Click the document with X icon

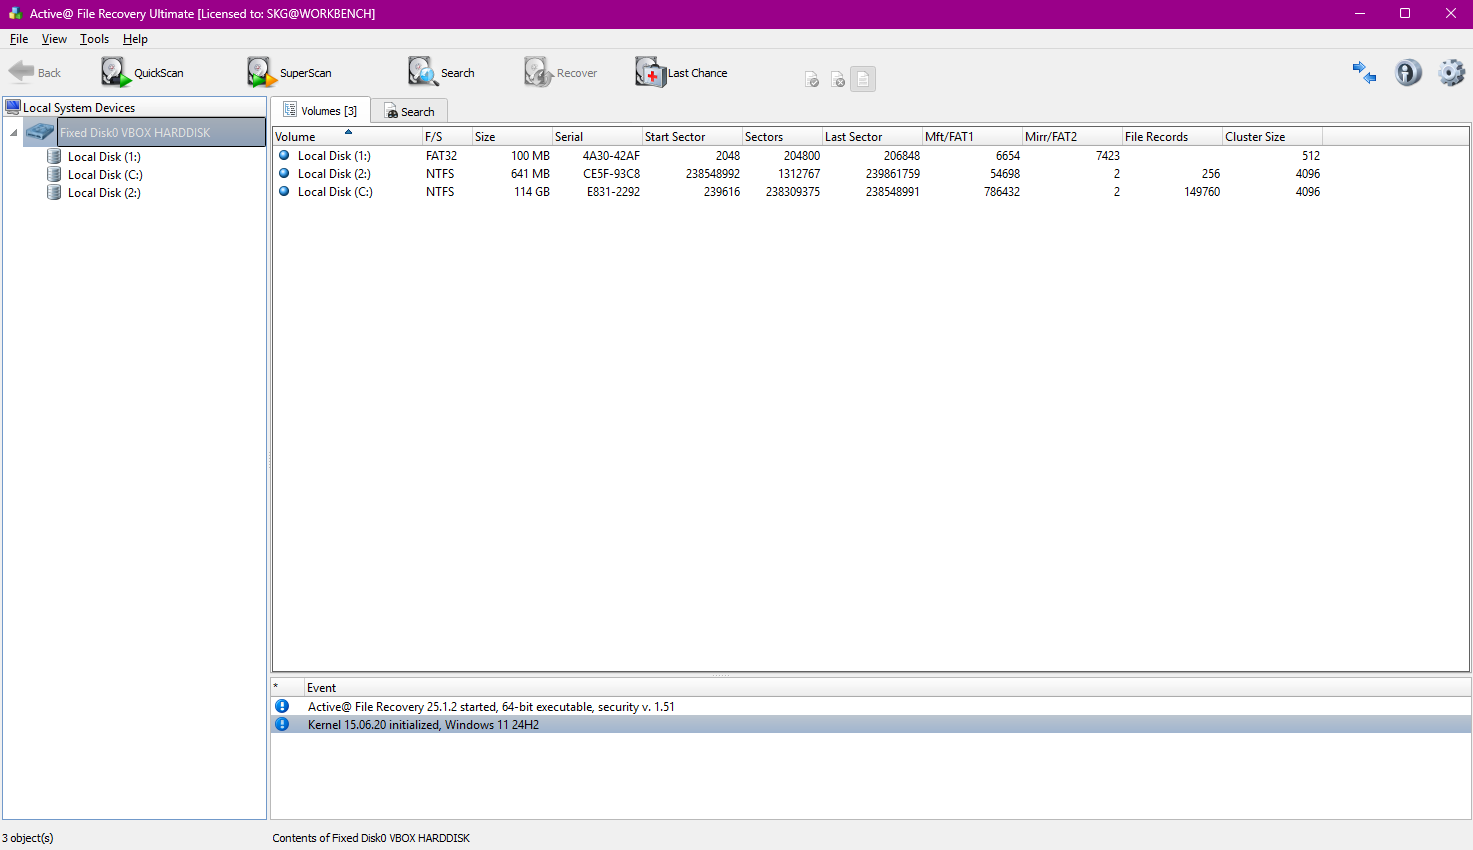pos(838,79)
